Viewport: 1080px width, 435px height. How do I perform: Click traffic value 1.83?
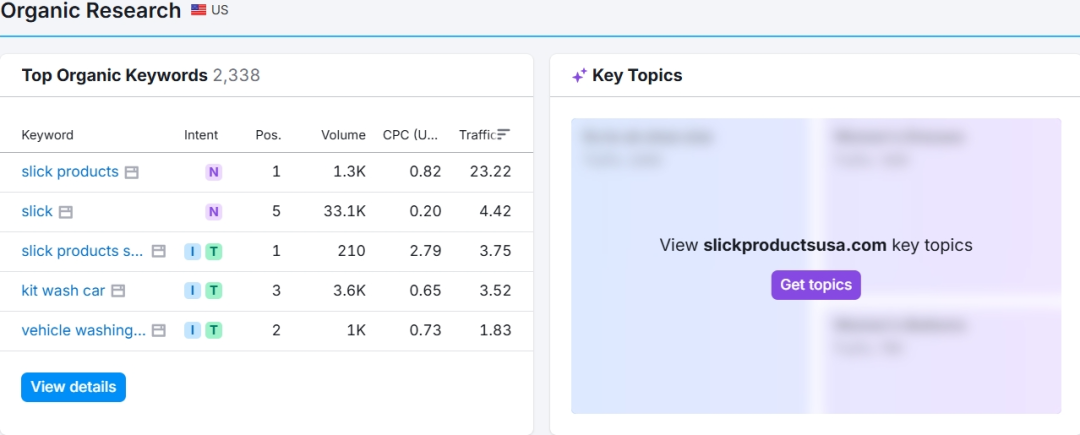pos(495,331)
